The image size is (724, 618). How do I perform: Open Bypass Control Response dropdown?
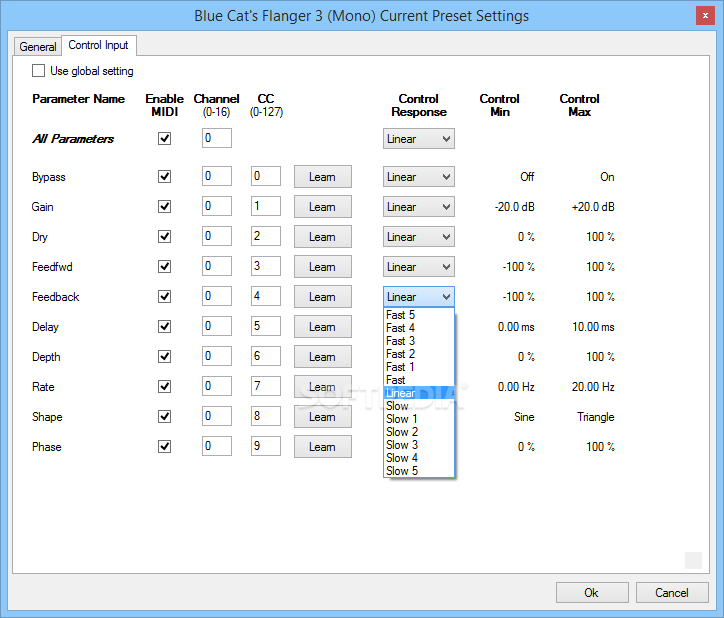point(419,176)
